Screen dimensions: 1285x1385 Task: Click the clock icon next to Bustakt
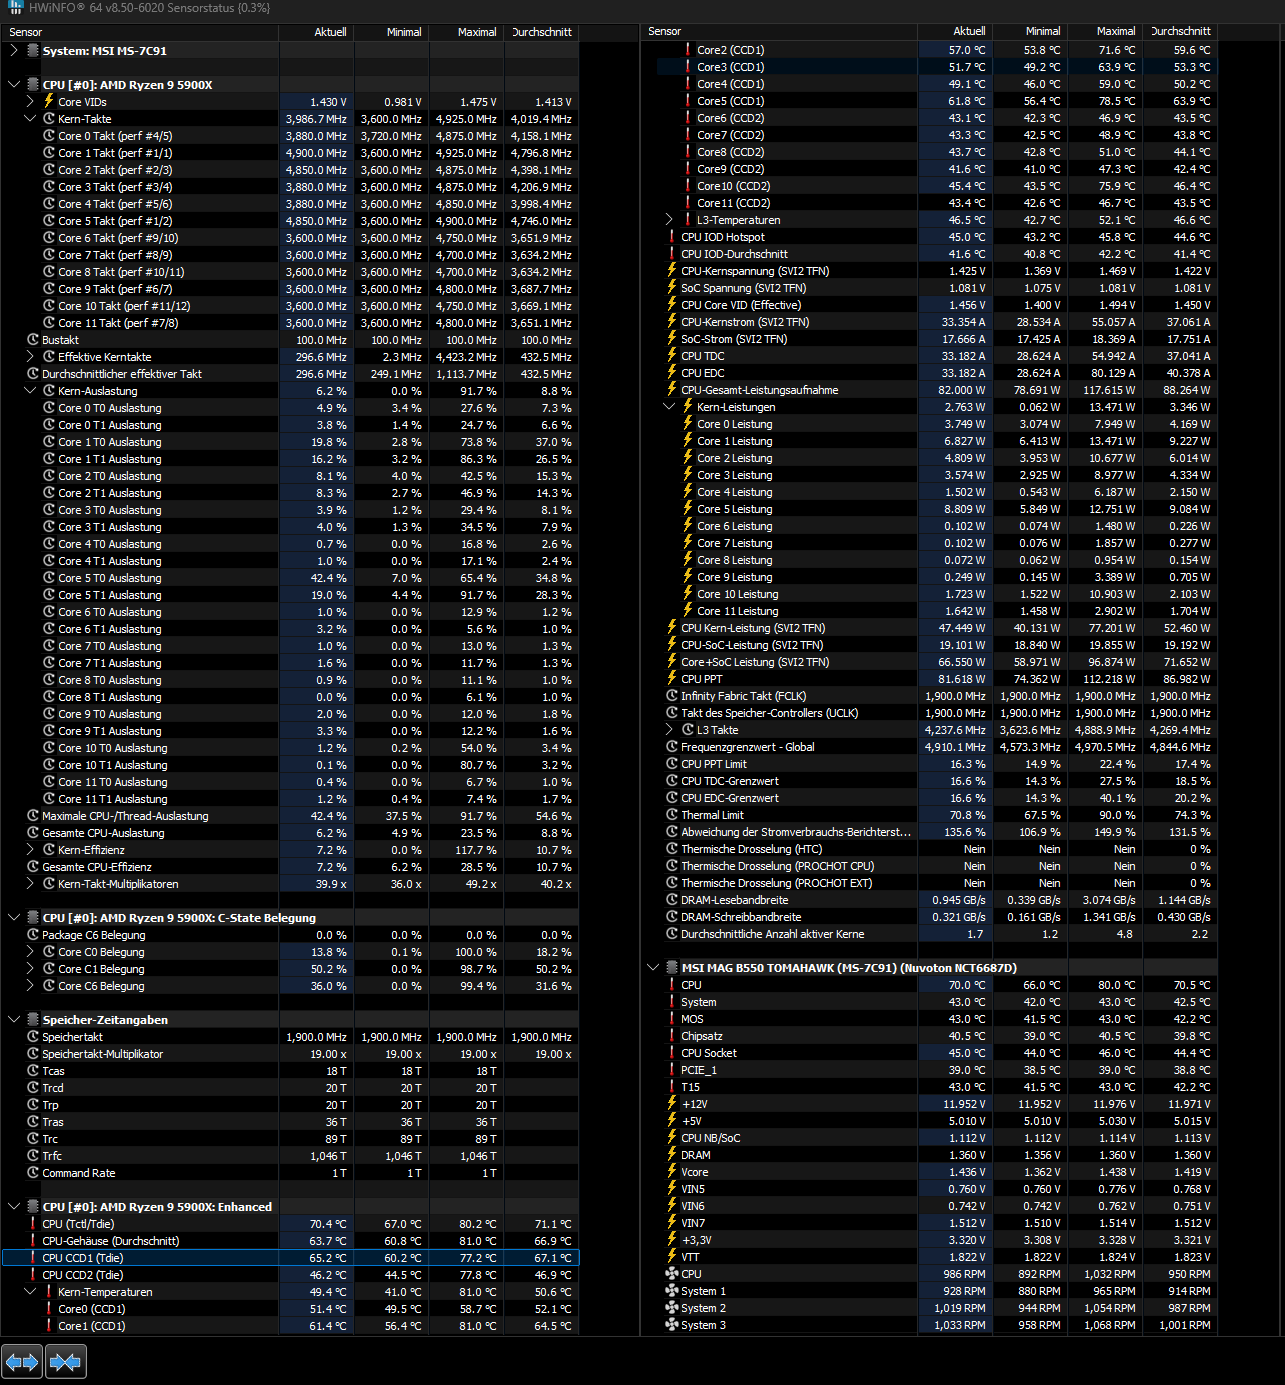coord(32,340)
